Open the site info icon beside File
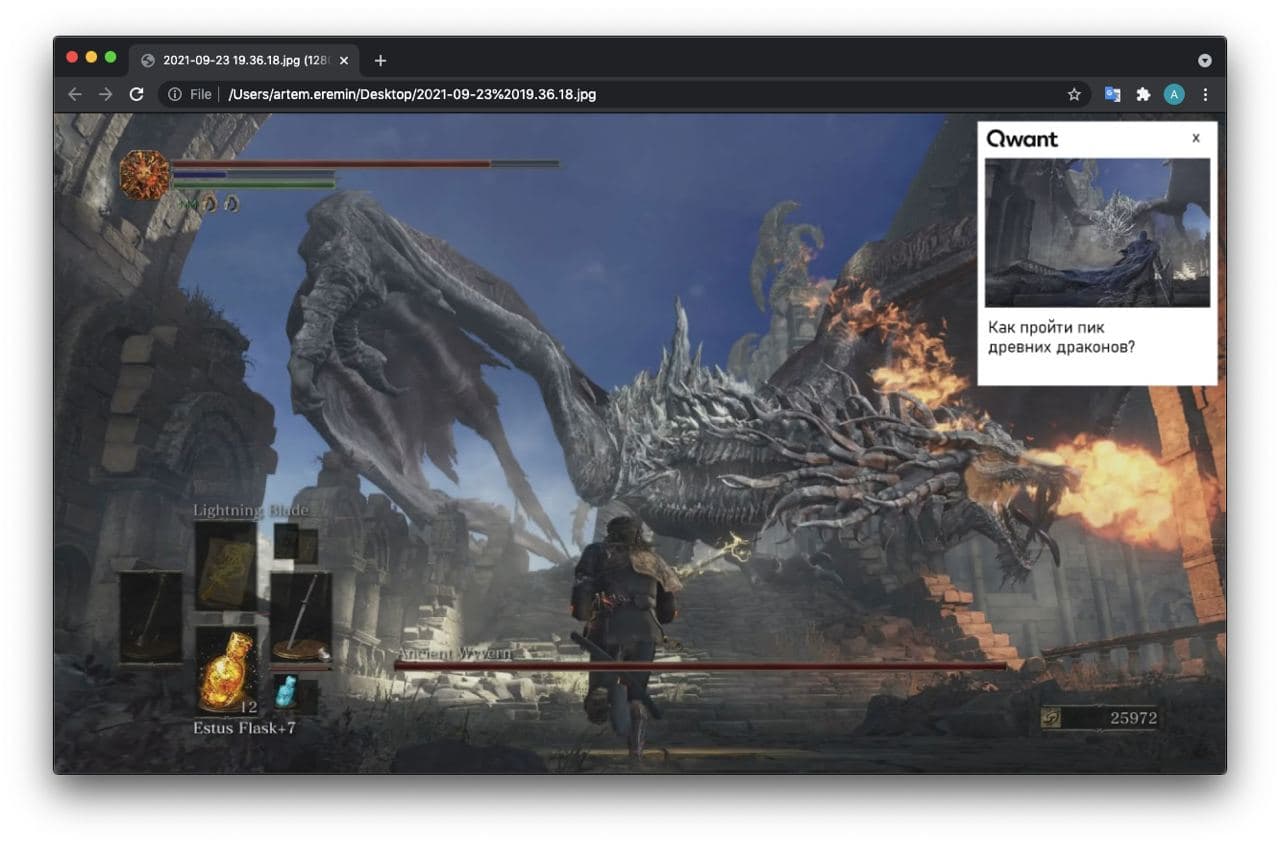This screenshot has width=1280, height=845. click(x=175, y=94)
